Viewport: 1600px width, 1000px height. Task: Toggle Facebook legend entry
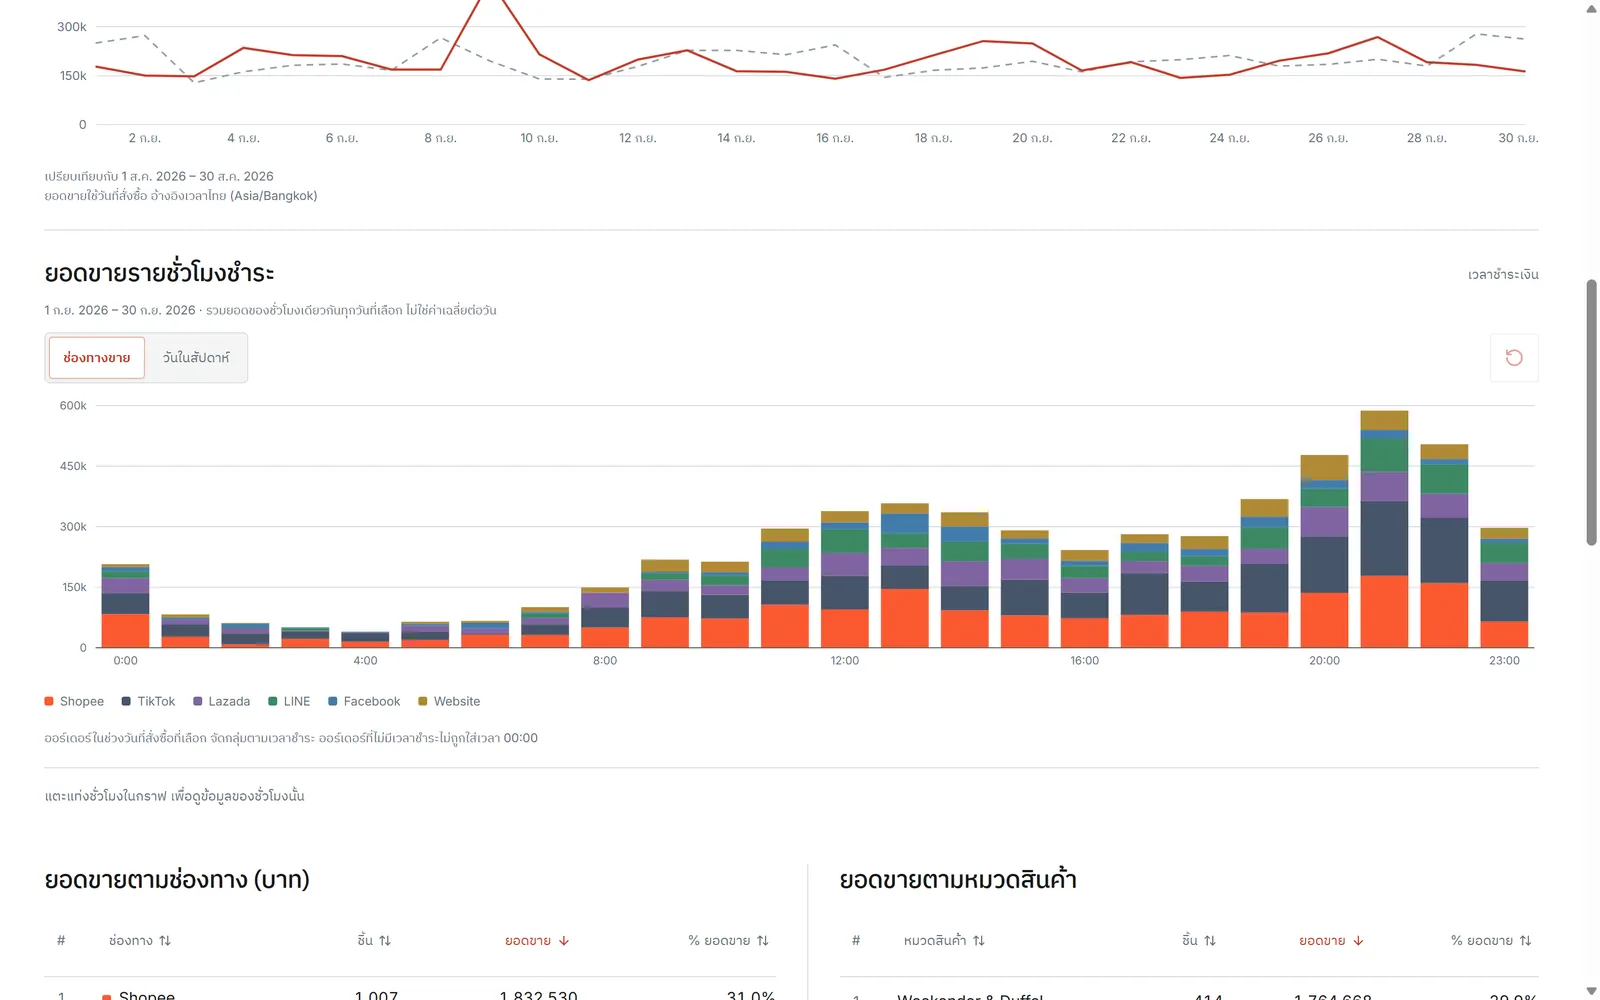364,701
